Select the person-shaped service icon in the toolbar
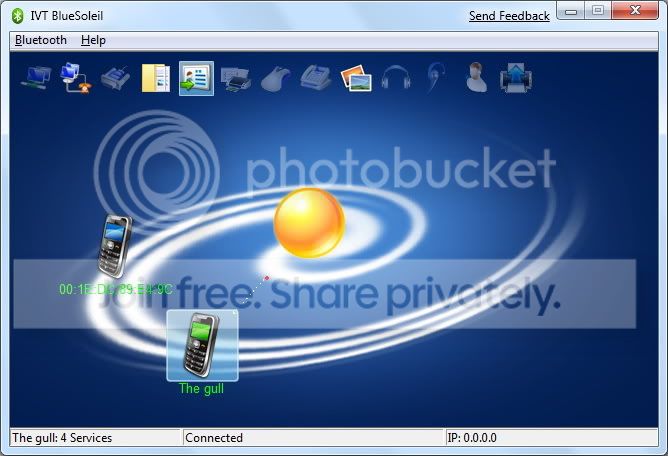This screenshot has width=668, height=456. click(476, 77)
